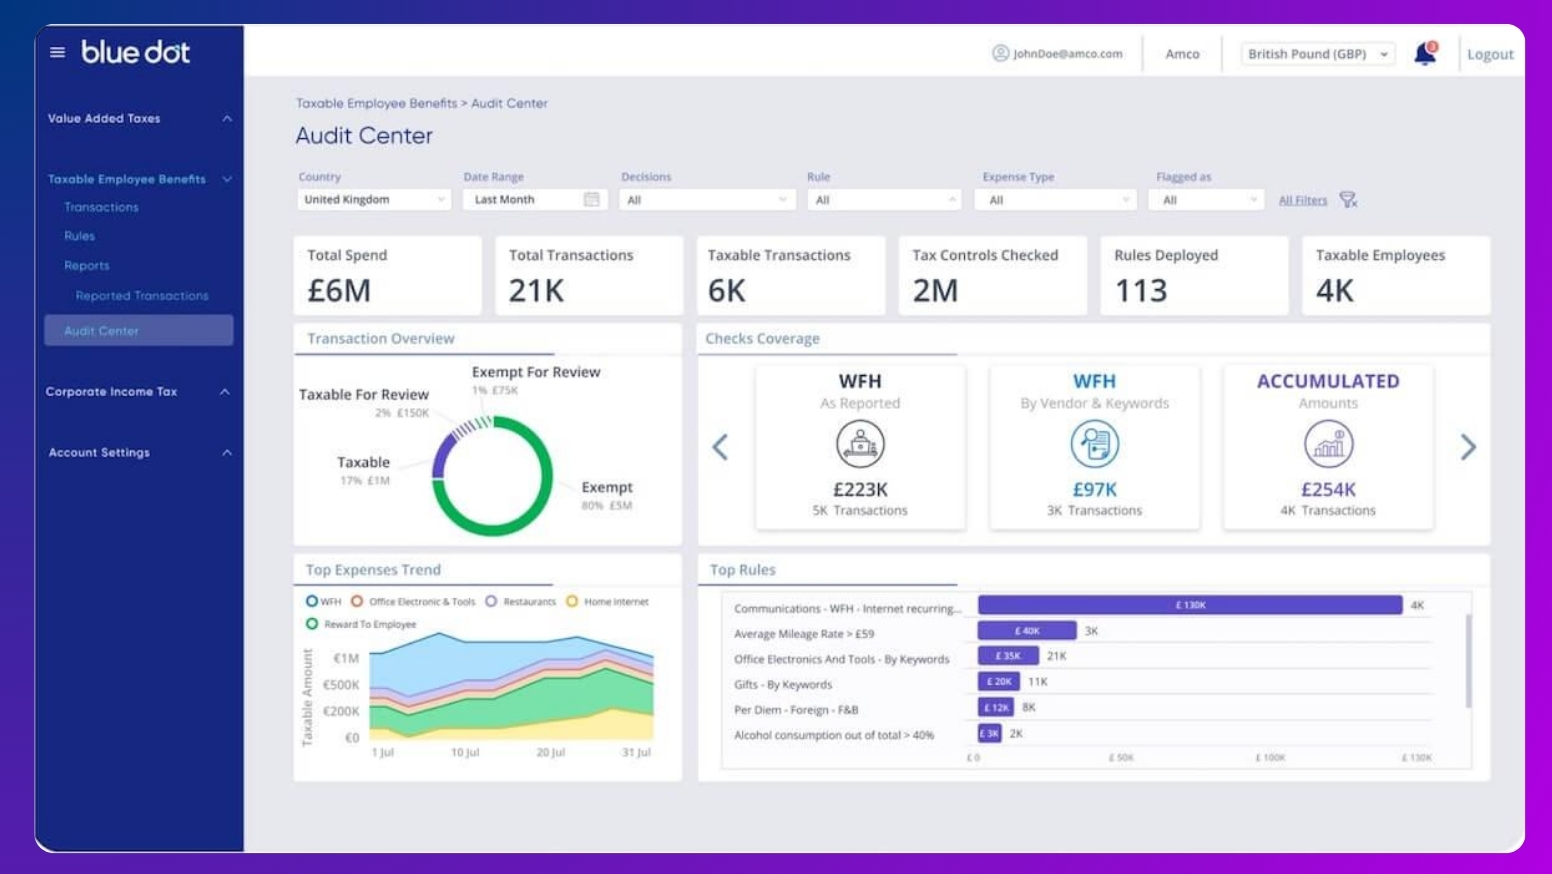Open the Date Range calendar icon
This screenshot has width=1552, height=874.
pos(591,200)
